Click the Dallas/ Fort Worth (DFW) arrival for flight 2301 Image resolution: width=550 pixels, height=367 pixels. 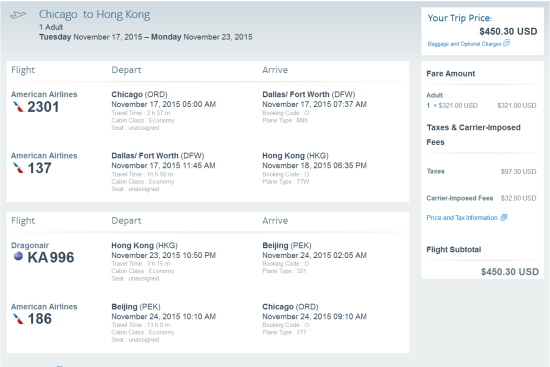pyautogui.click(x=309, y=94)
